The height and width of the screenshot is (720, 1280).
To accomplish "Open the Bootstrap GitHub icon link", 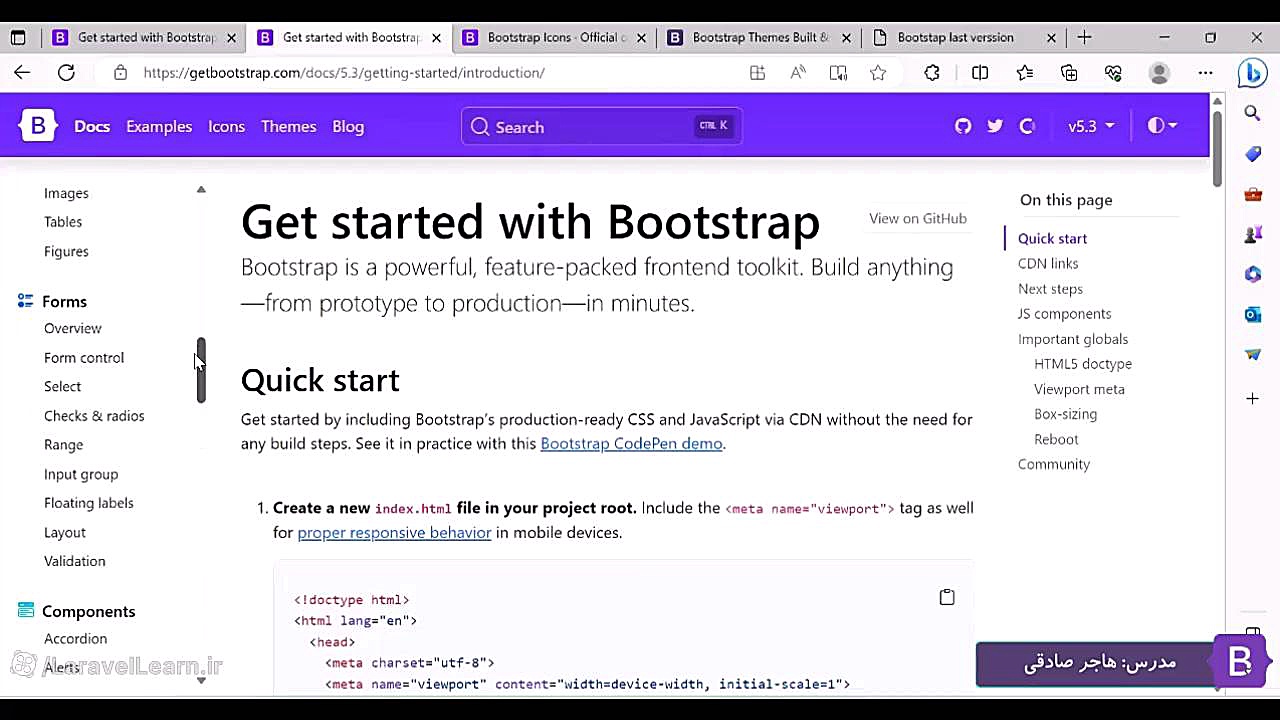I will 963,126.
